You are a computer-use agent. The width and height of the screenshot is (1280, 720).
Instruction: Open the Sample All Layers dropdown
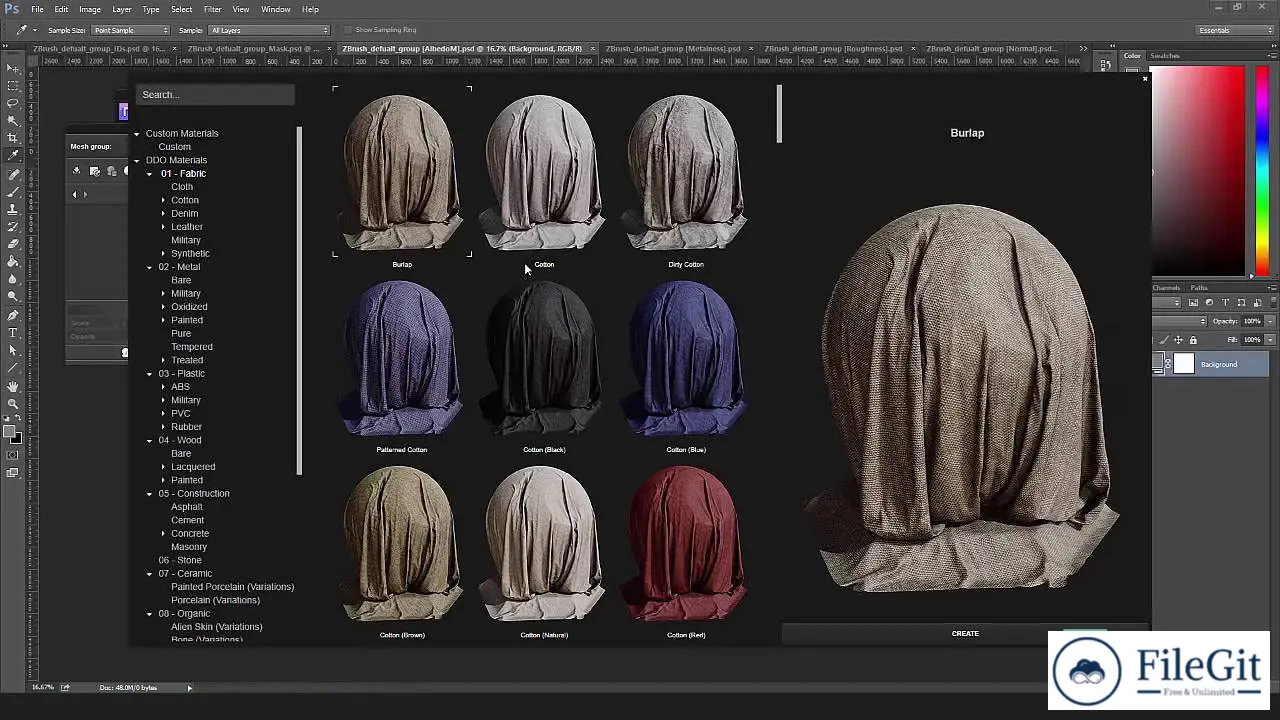click(x=269, y=30)
